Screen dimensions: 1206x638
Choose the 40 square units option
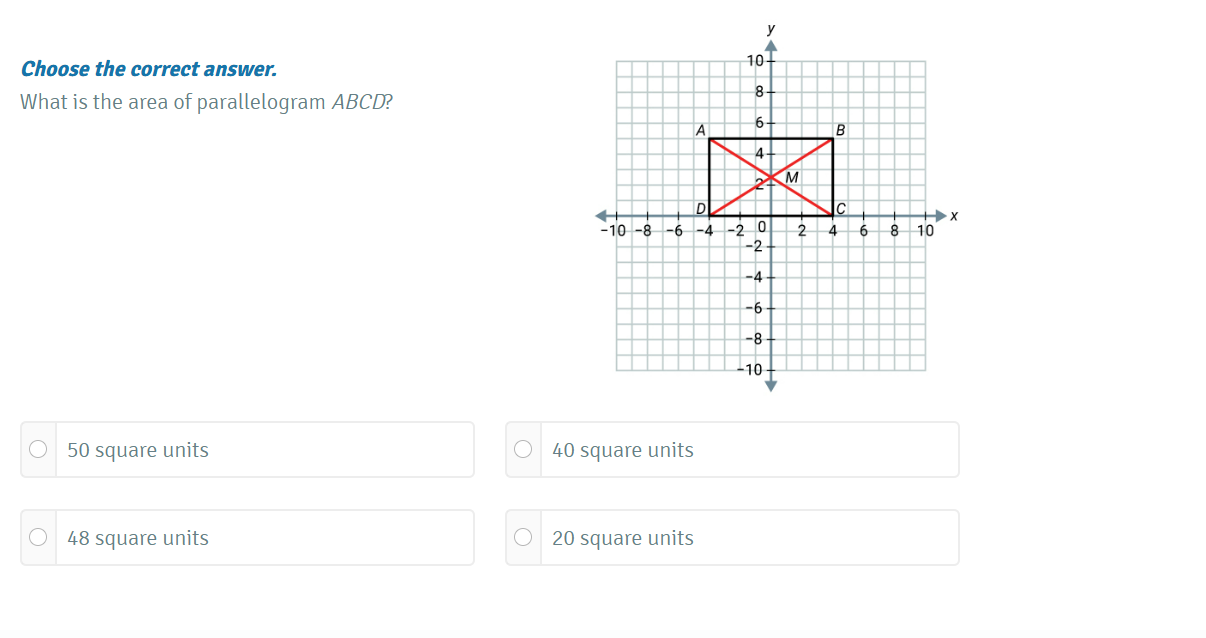(523, 450)
